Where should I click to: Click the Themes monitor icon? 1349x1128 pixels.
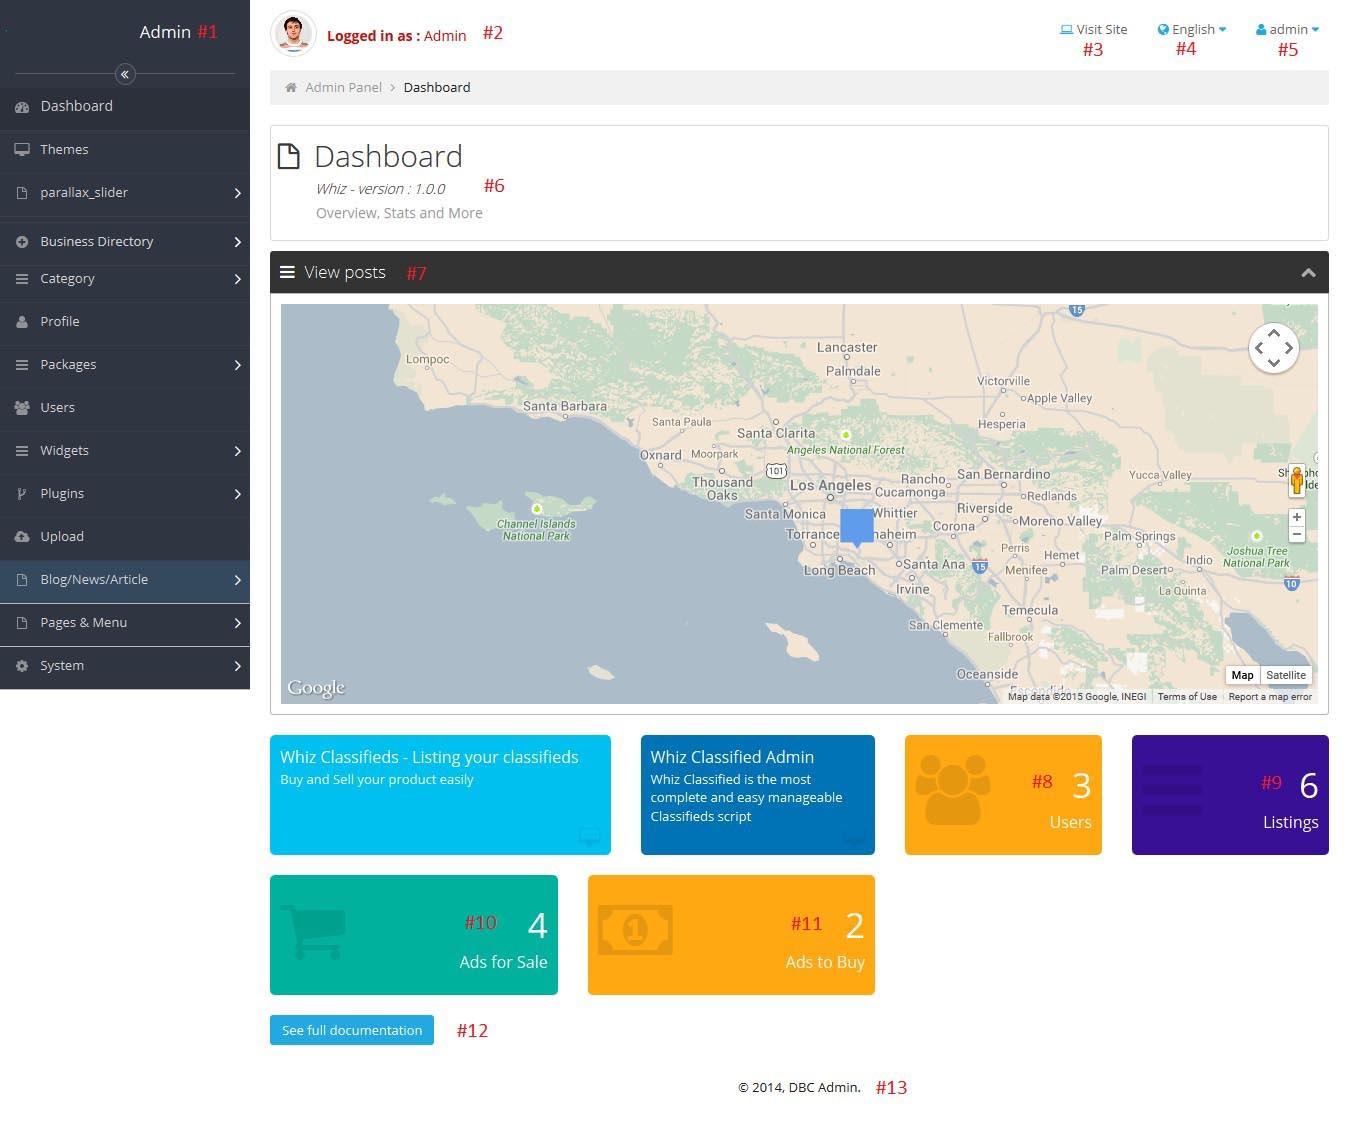pos(22,150)
